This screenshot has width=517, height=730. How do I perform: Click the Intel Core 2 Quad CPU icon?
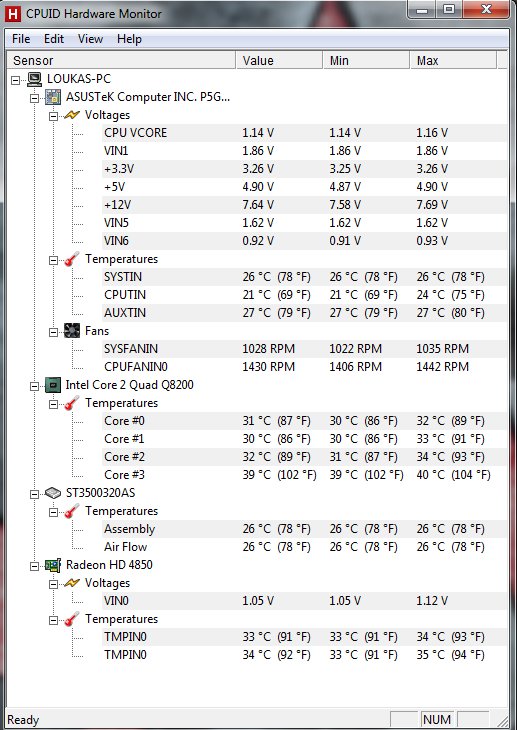[53, 385]
